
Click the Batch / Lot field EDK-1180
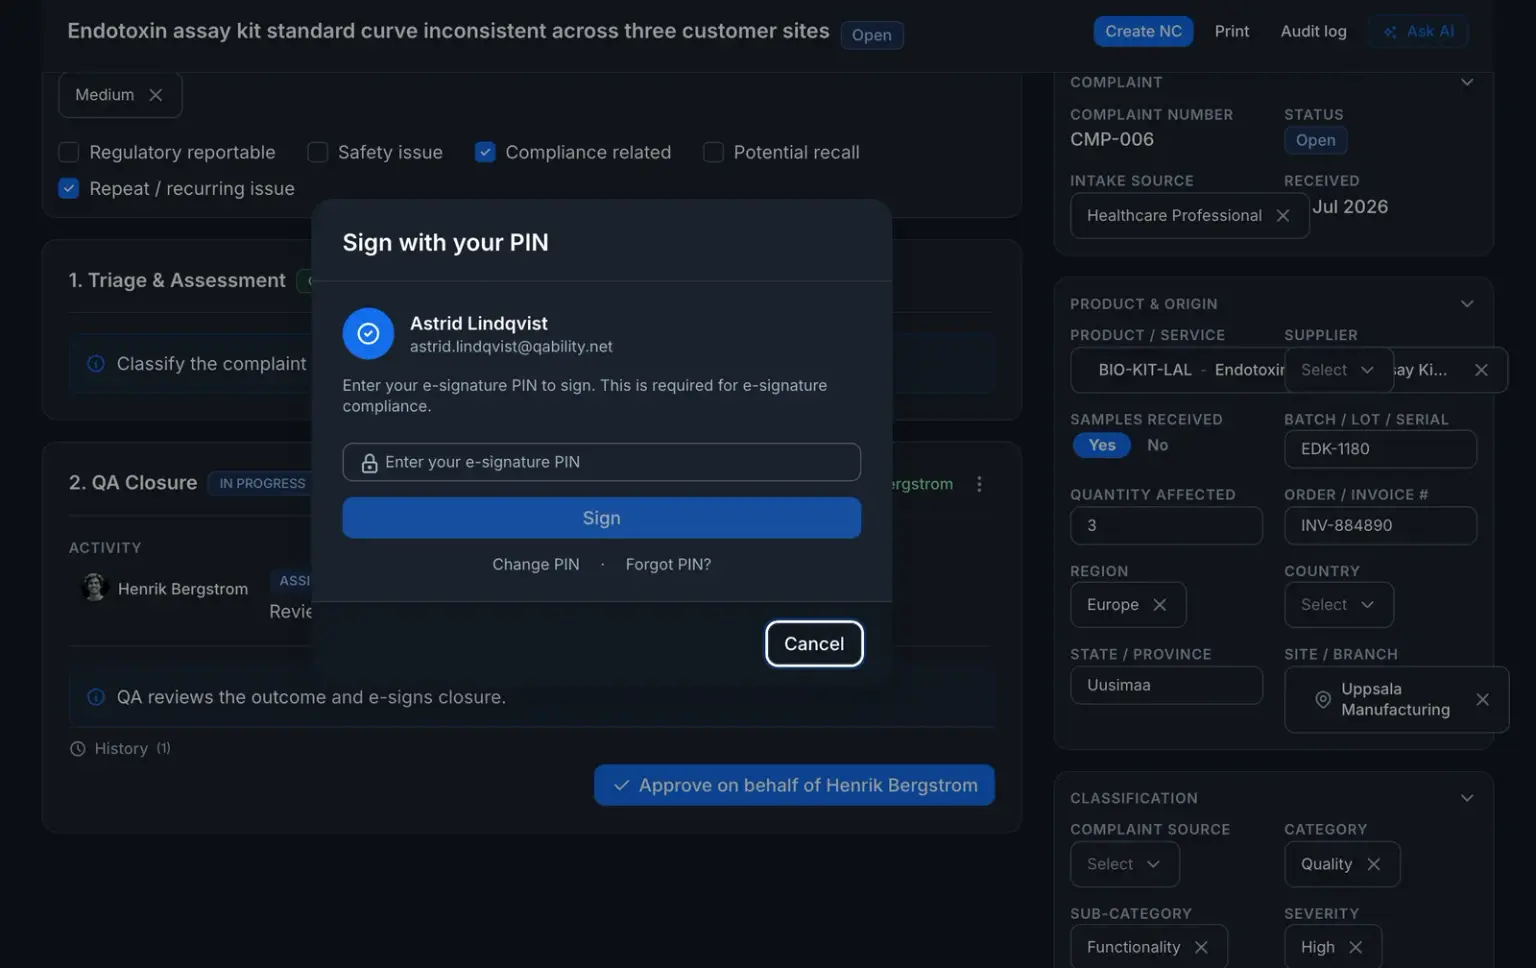coord(1380,449)
